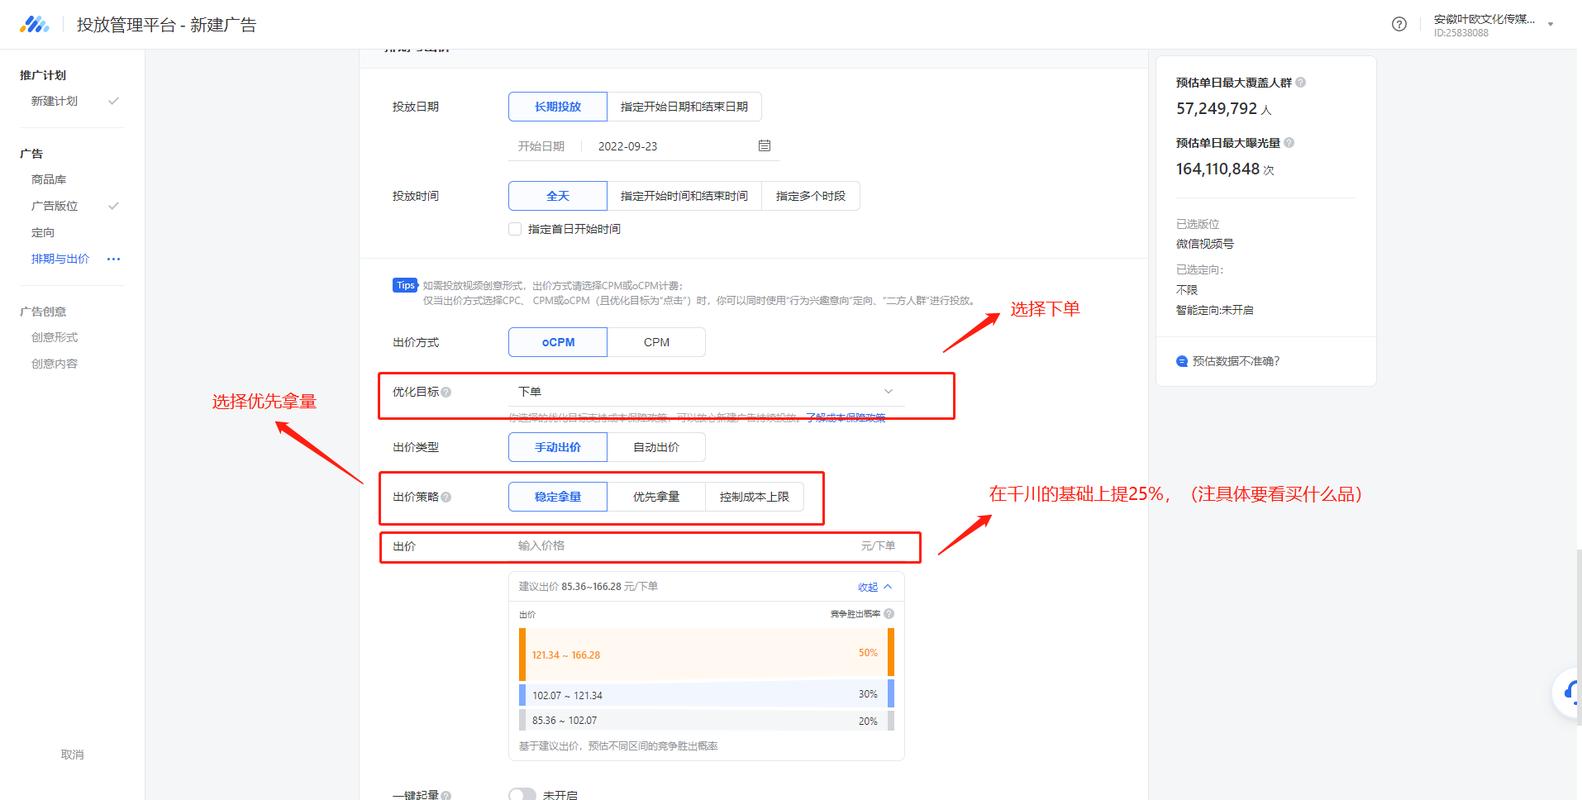Select 优先拿量 strategy
The image size is (1582, 800).
(x=656, y=497)
